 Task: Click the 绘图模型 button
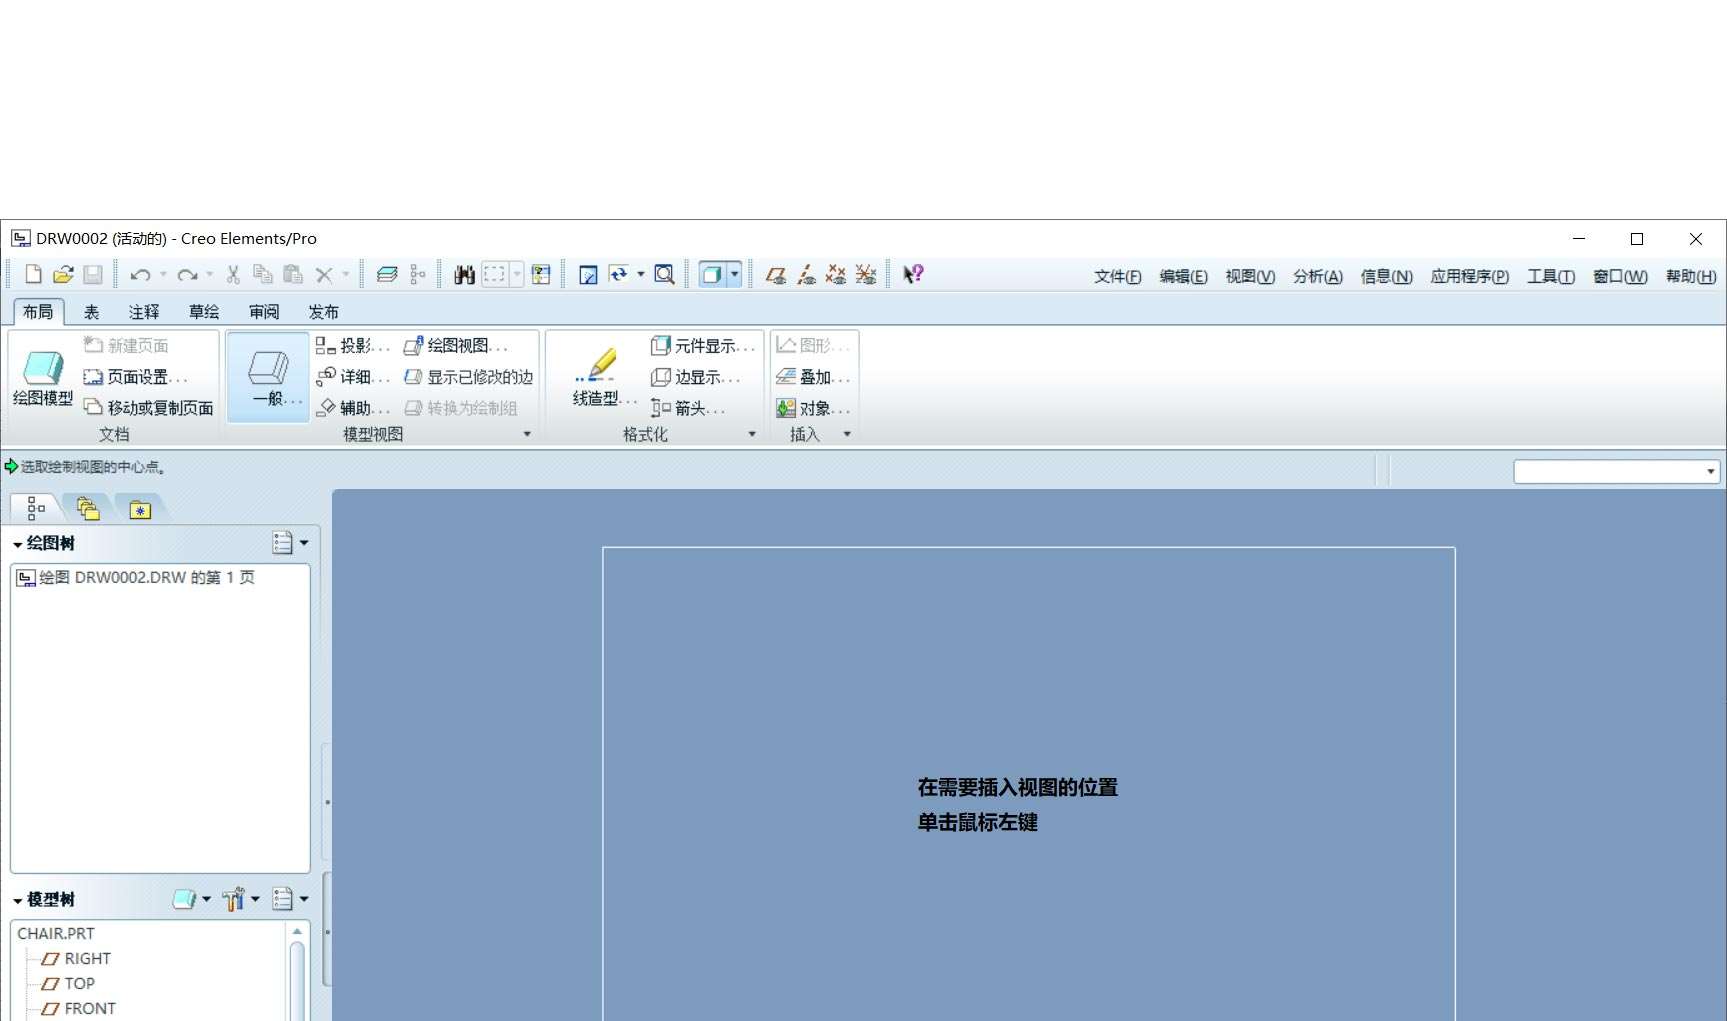tap(42, 377)
